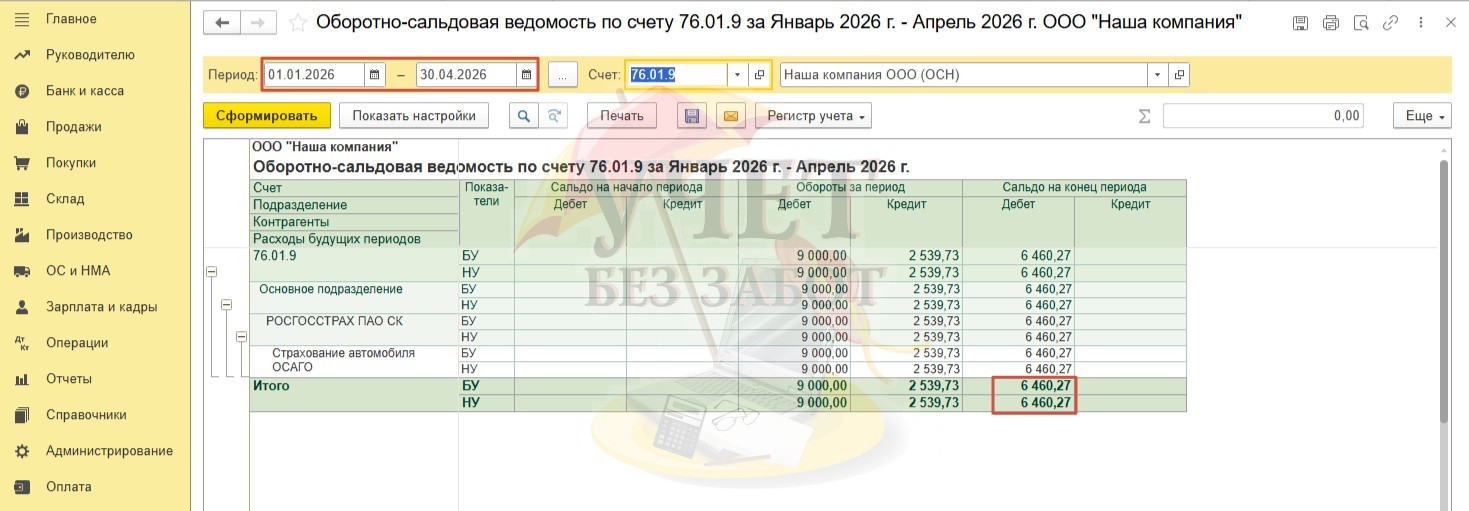Open the Регистр учета dropdown menu
The image size is (1469, 511).
(813, 116)
